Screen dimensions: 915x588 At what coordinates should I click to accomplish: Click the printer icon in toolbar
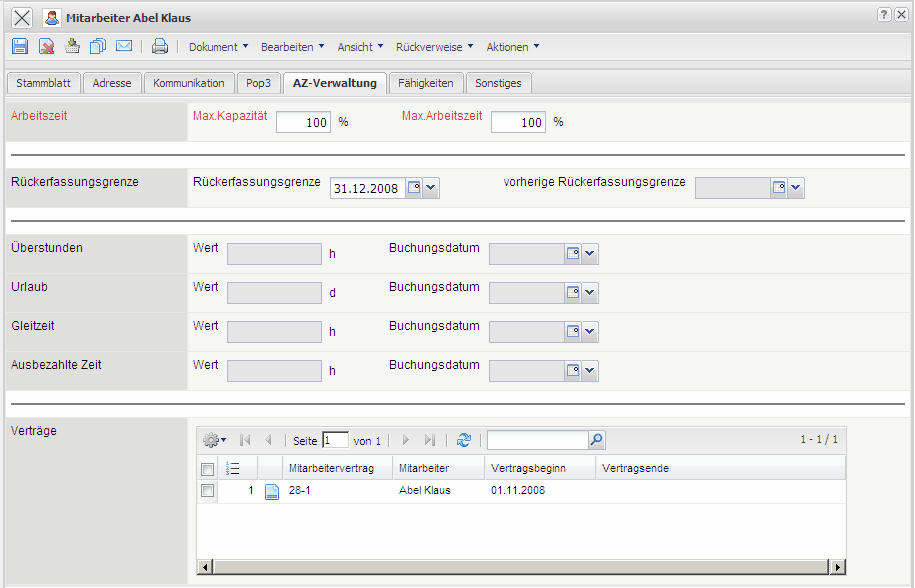(x=160, y=46)
